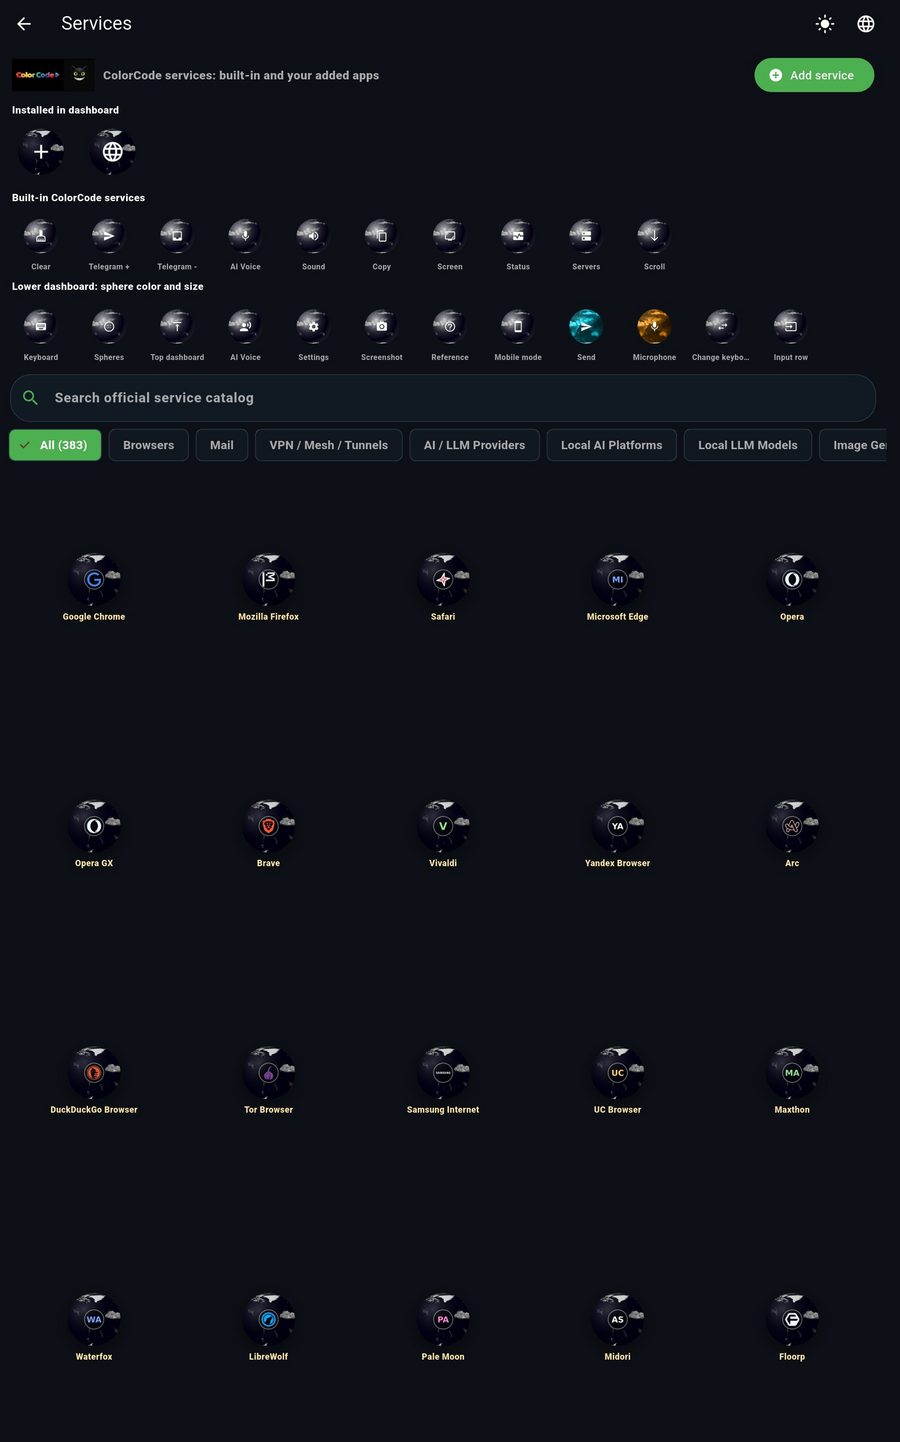Open the DuckDuckGo Browser service
The height and width of the screenshot is (1442, 900).
pos(94,1073)
